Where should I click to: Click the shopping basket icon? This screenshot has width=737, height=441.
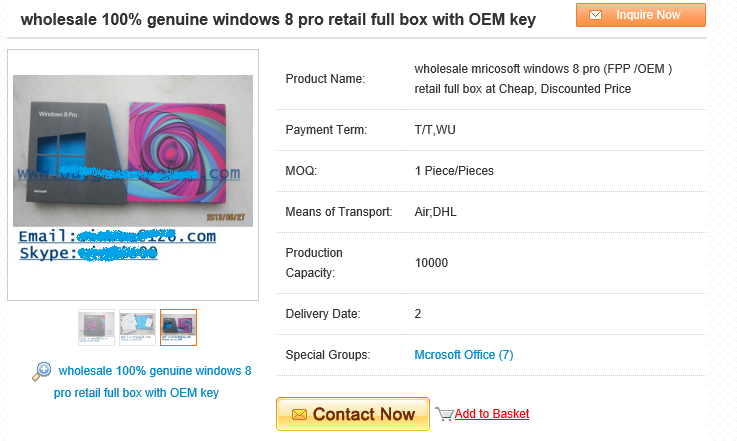[444, 414]
